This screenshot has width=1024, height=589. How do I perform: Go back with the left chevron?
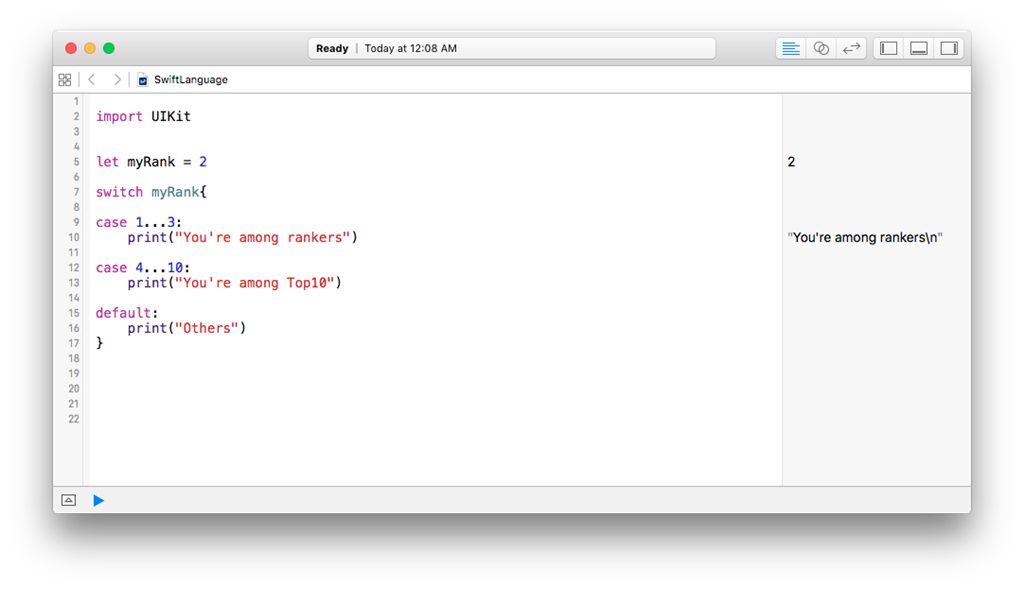click(92, 79)
